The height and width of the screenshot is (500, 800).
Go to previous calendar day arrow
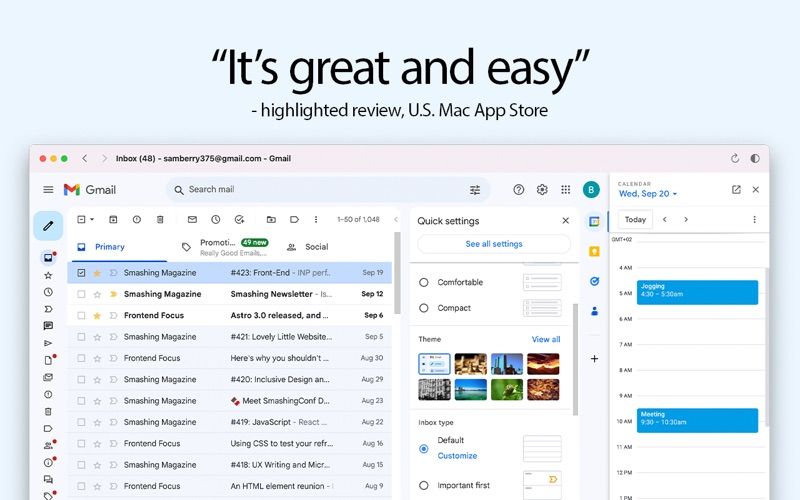point(665,219)
